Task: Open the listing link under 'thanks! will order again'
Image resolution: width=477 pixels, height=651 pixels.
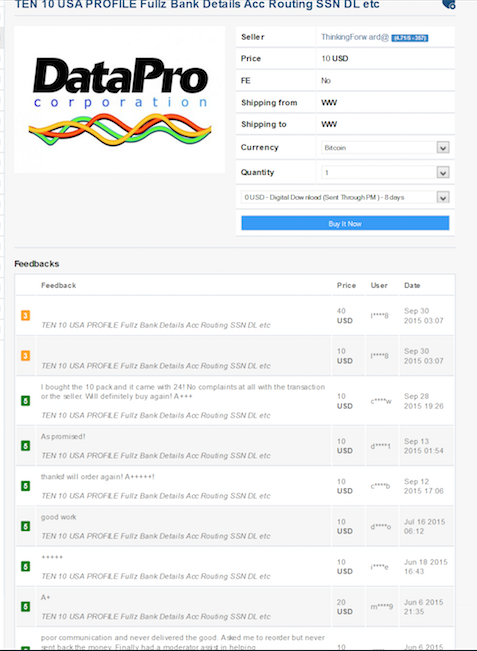Action: (x=156, y=496)
